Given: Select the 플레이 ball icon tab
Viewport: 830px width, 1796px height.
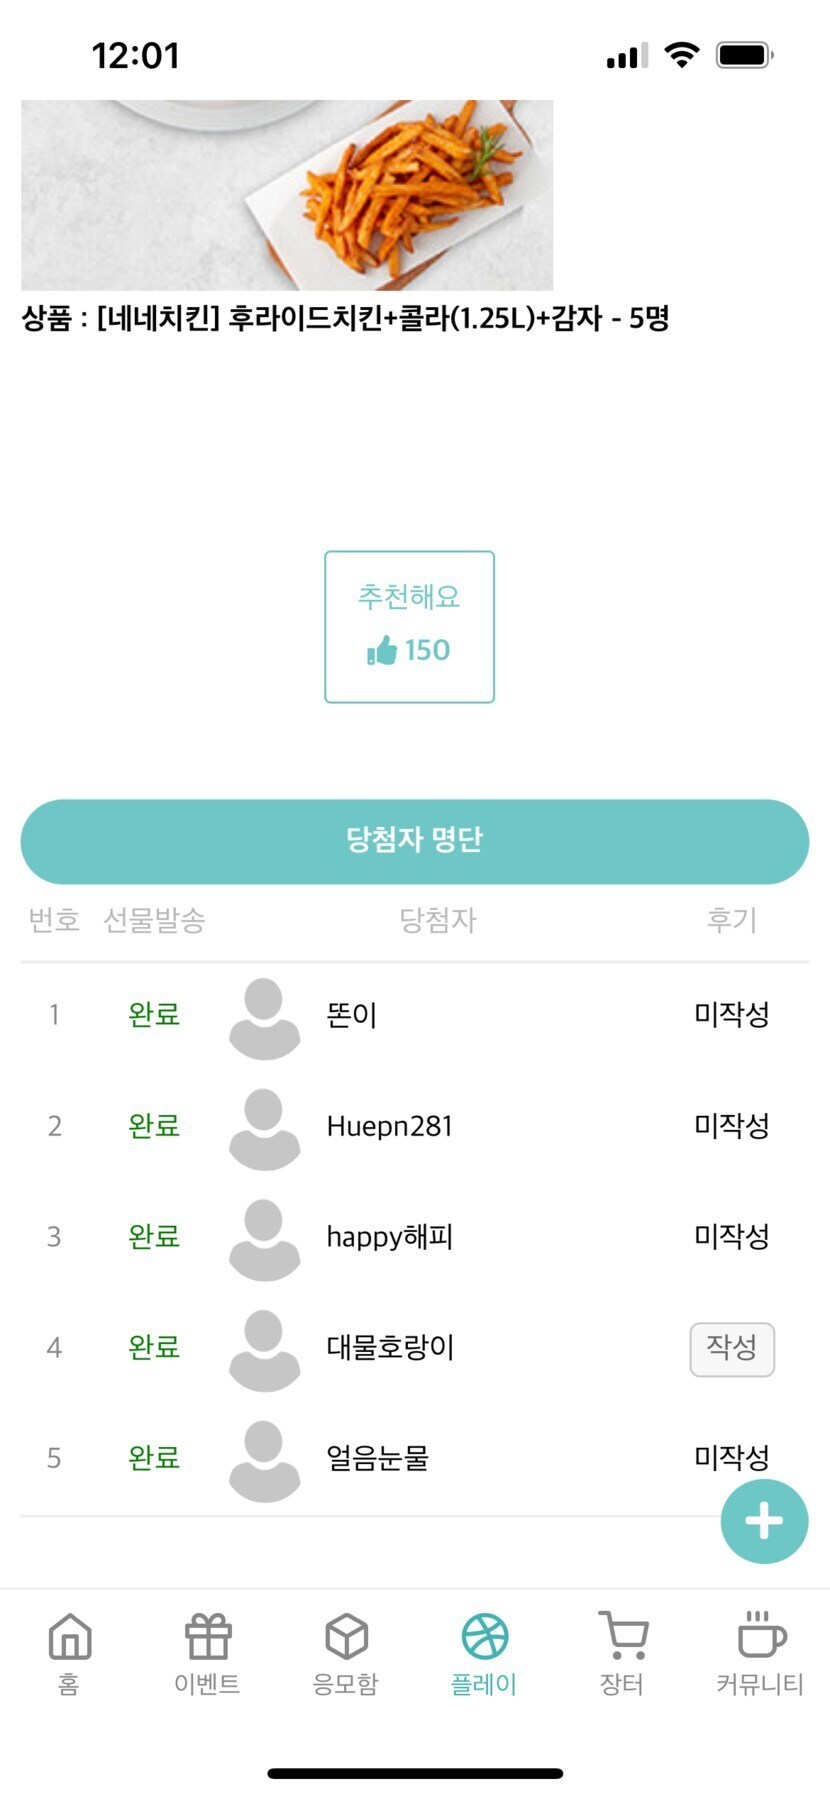Looking at the screenshot, I should point(484,1653).
